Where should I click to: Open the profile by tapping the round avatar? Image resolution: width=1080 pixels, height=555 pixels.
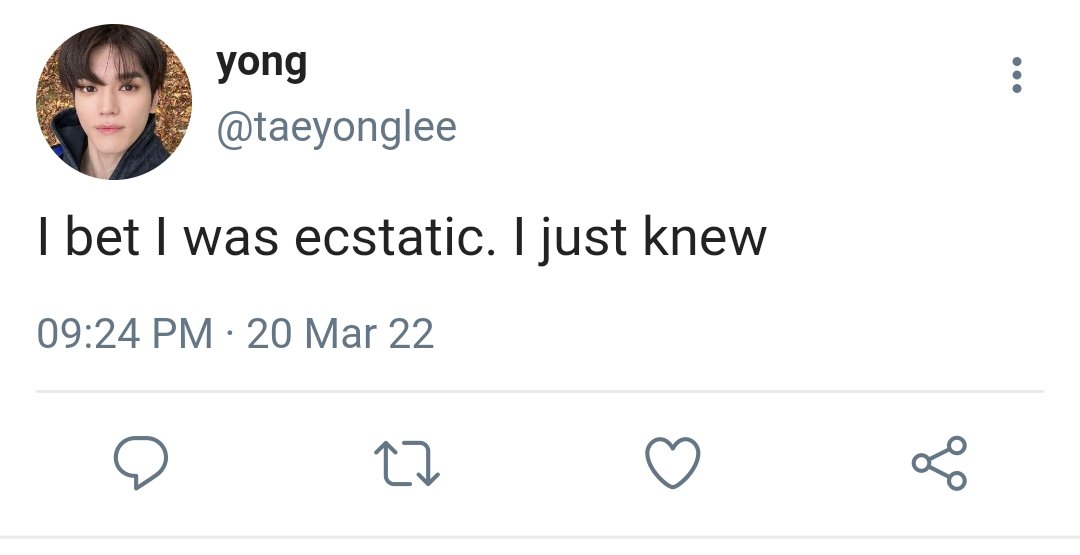pyautogui.click(x=114, y=101)
